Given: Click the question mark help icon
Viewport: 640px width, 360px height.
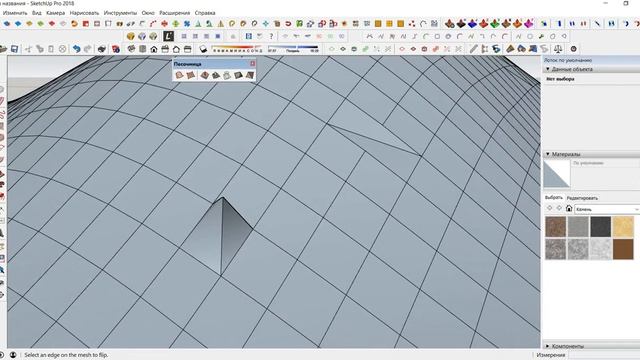Looking at the screenshot, I should pyautogui.click(x=271, y=36).
